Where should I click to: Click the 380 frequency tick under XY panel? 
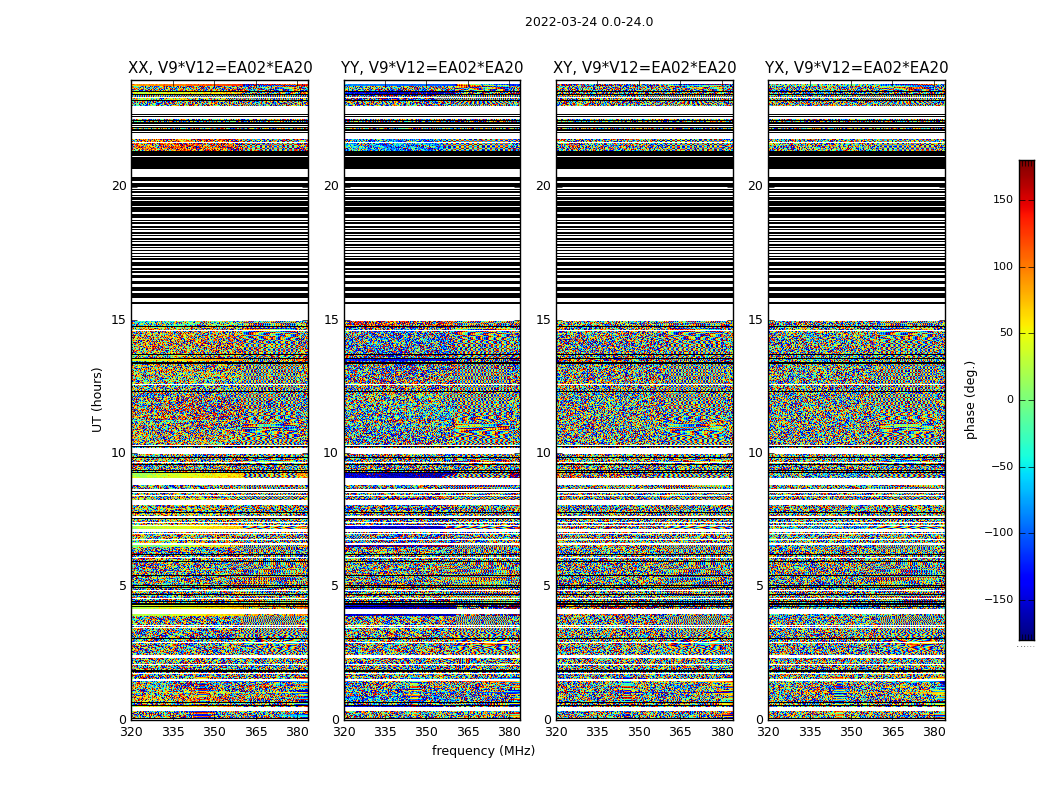(x=722, y=732)
